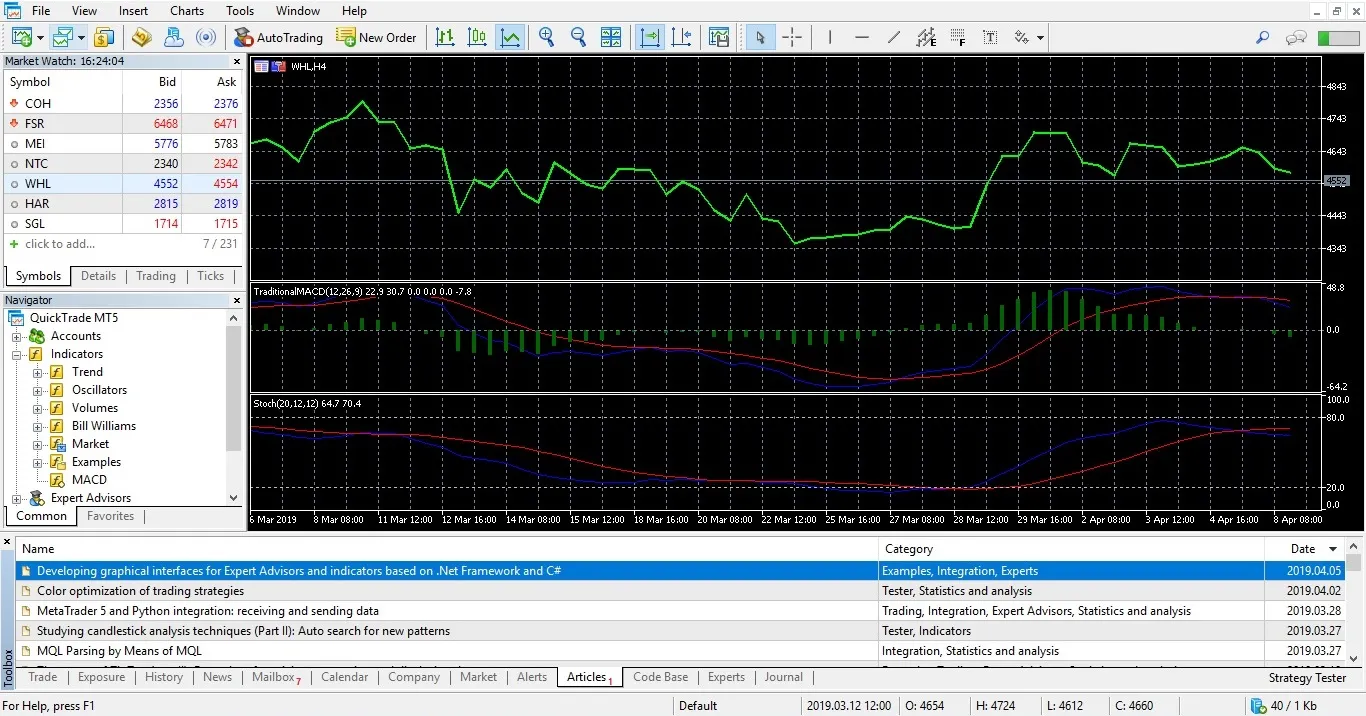Select MACD indicator in Navigator
The height and width of the screenshot is (716, 1366).
(89, 480)
